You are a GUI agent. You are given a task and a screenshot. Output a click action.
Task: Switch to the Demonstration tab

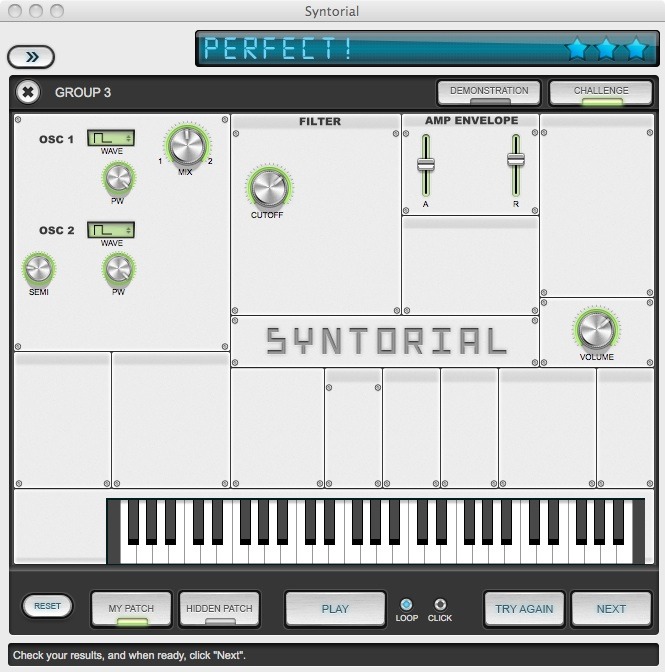(489, 93)
